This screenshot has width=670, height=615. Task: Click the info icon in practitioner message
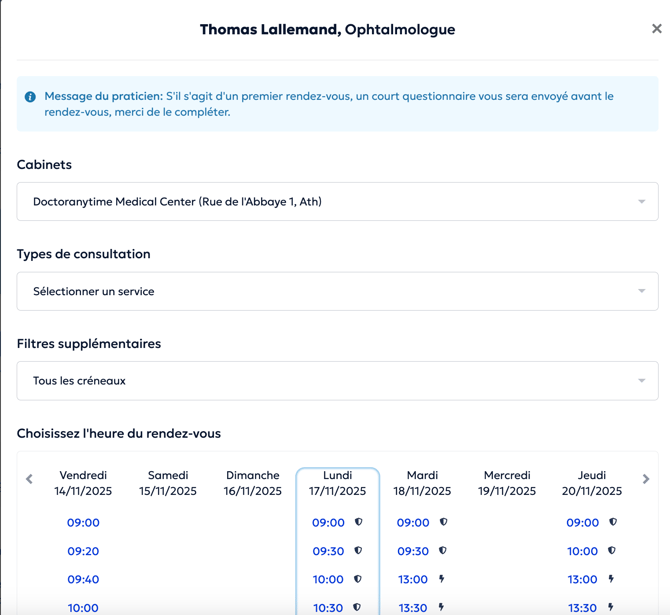coord(30,97)
